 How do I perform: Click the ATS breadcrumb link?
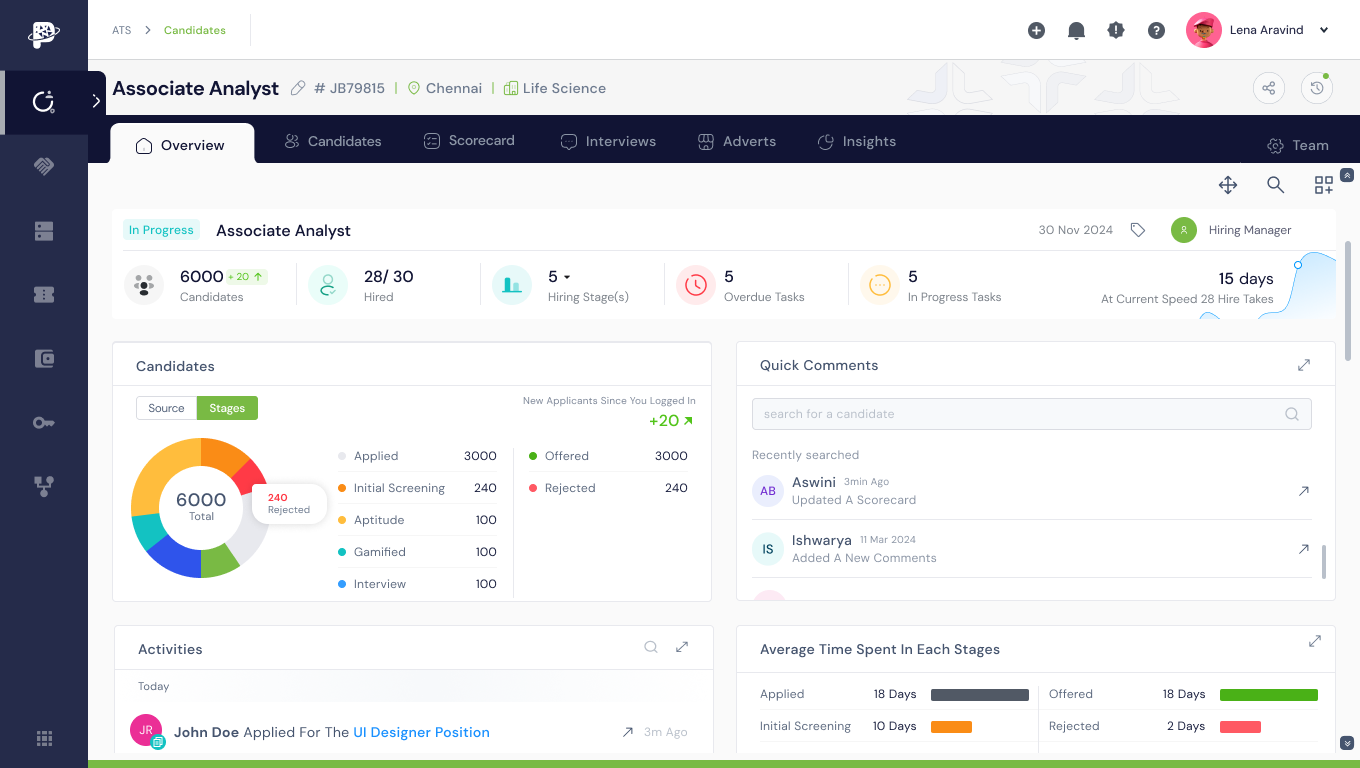pyautogui.click(x=122, y=30)
